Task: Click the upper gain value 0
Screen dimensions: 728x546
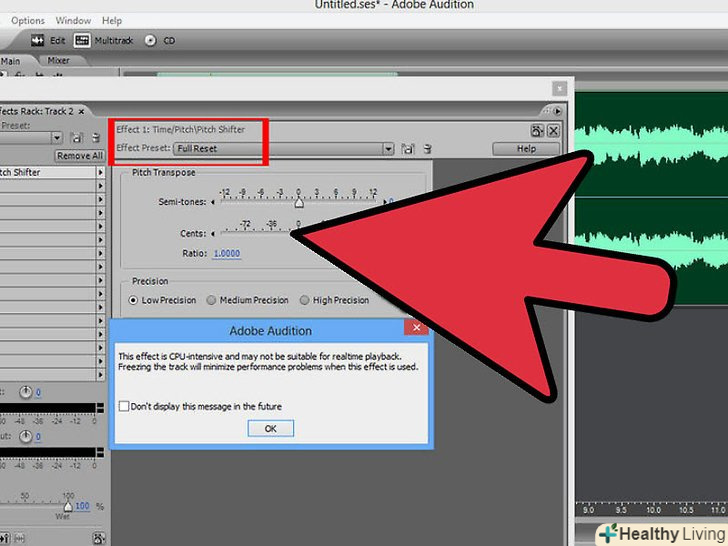Action: pos(38,393)
